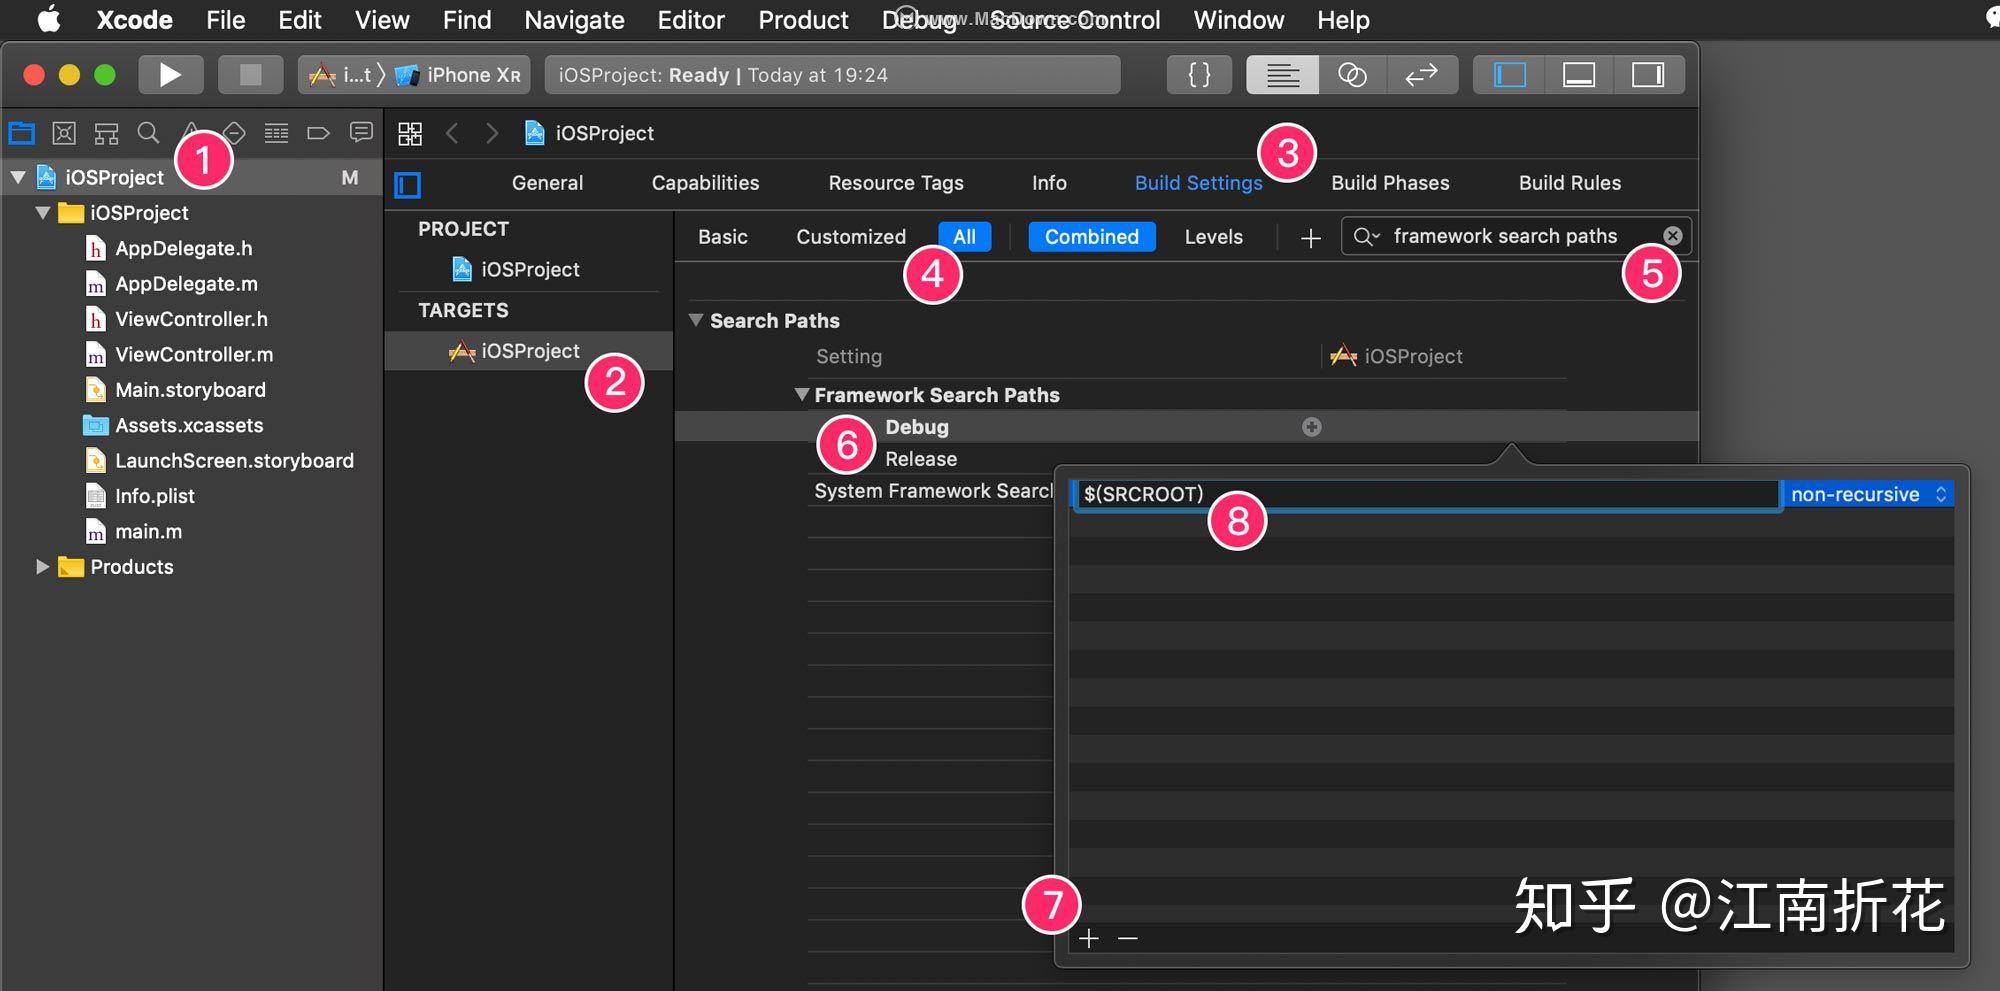Image resolution: width=2000 pixels, height=991 pixels.
Task: Select the Release configuration row
Action: tap(921, 459)
